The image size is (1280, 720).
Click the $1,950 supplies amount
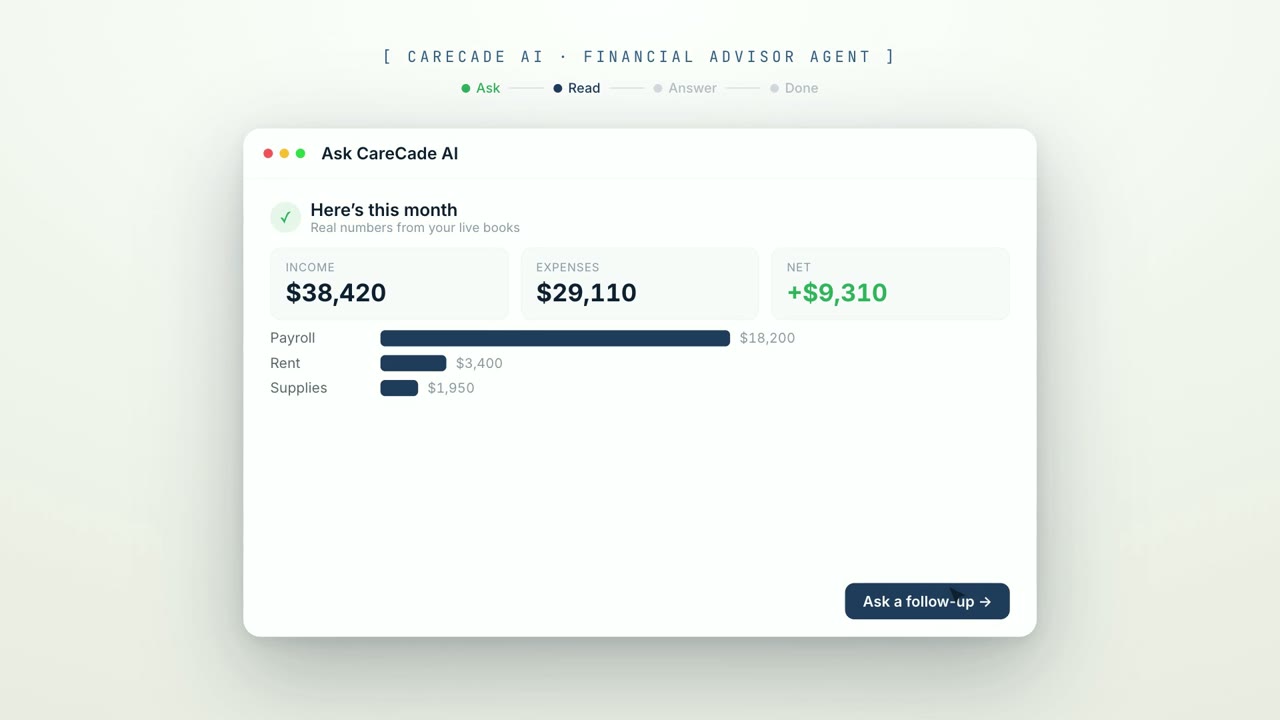pyautogui.click(x=451, y=388)
